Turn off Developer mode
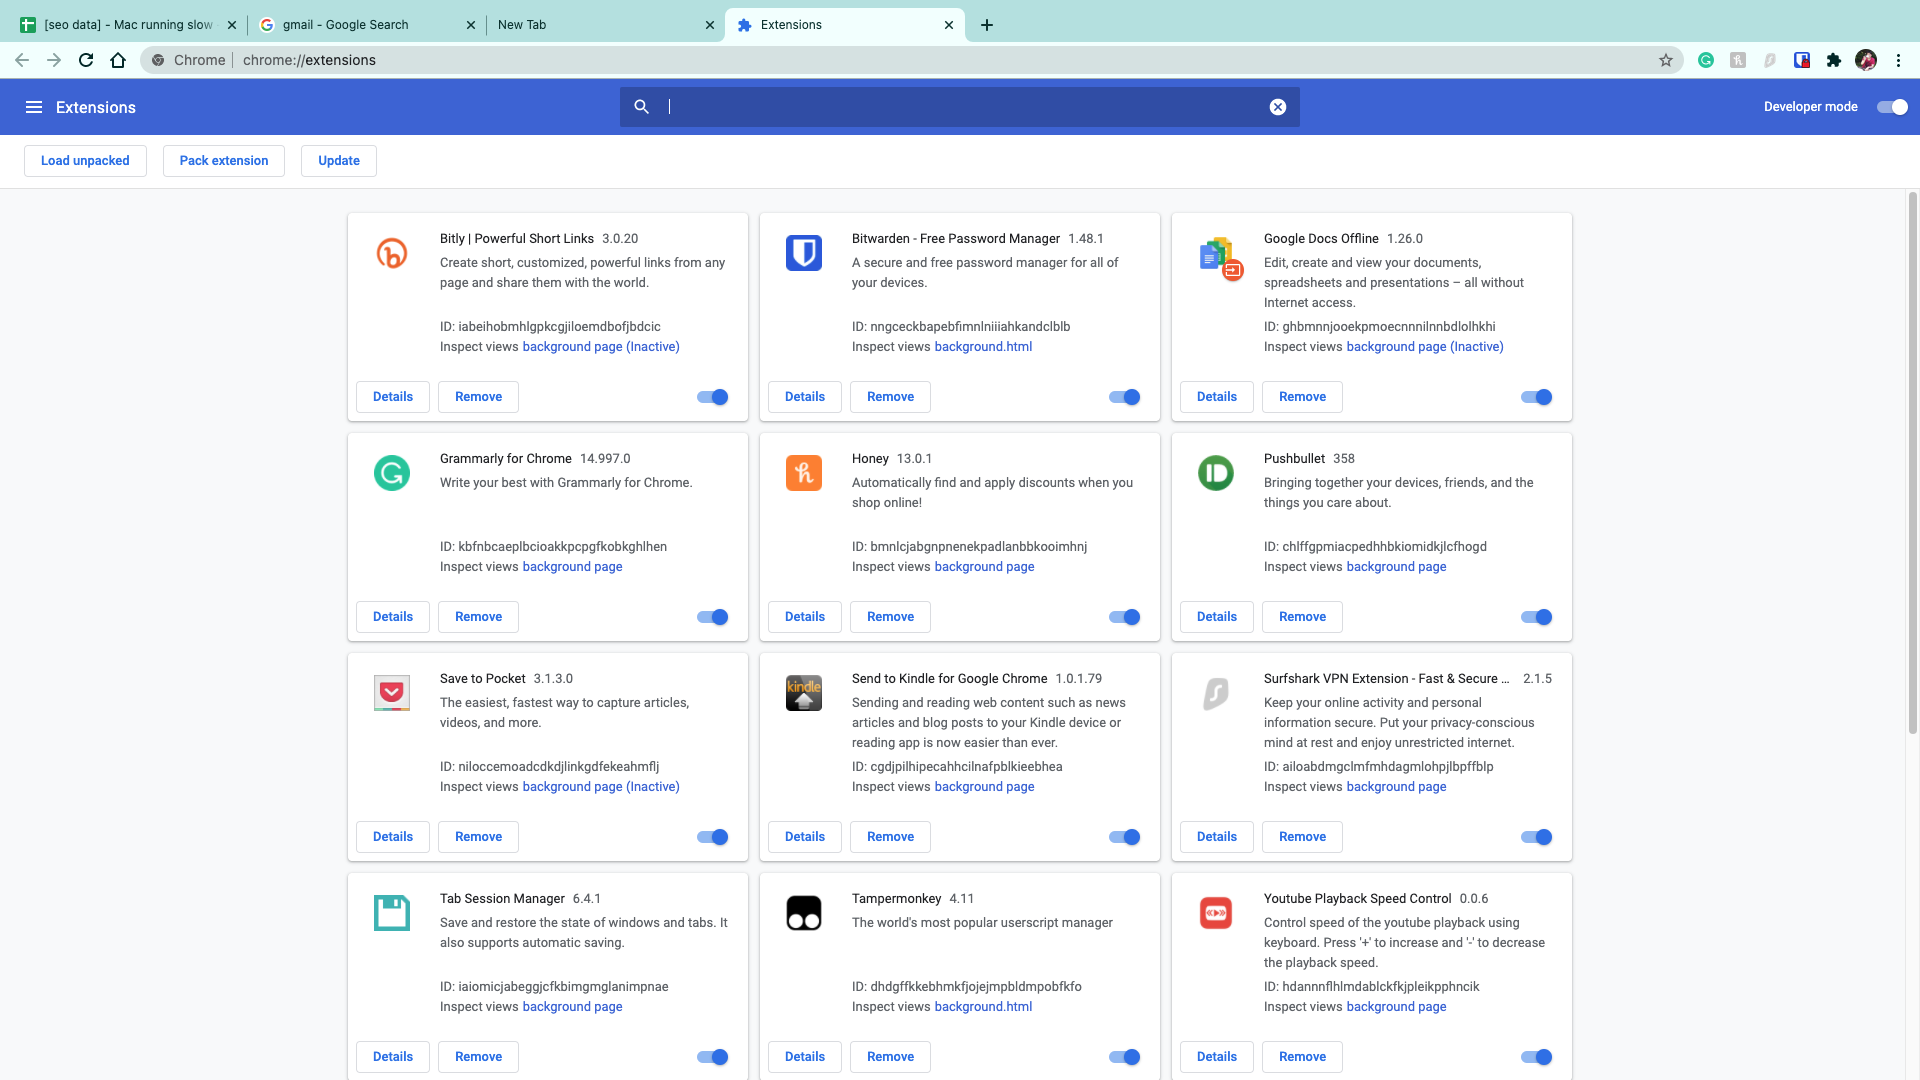Image resolution: width=1920 pixels, height=1080 pixels. 1892,107
